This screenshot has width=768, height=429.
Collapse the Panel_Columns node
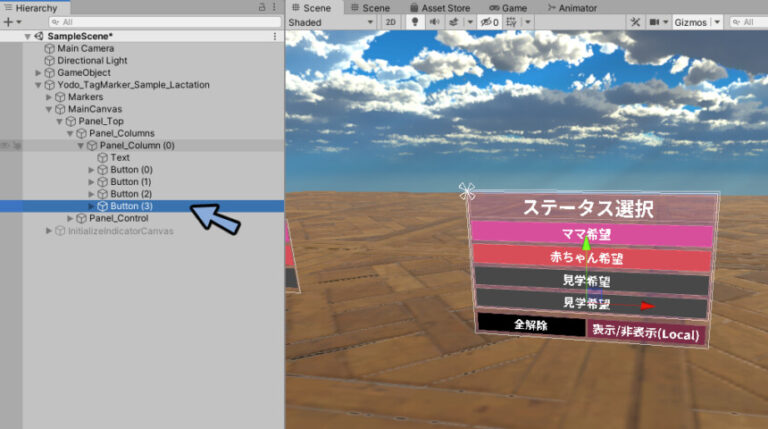pos(70,133)
